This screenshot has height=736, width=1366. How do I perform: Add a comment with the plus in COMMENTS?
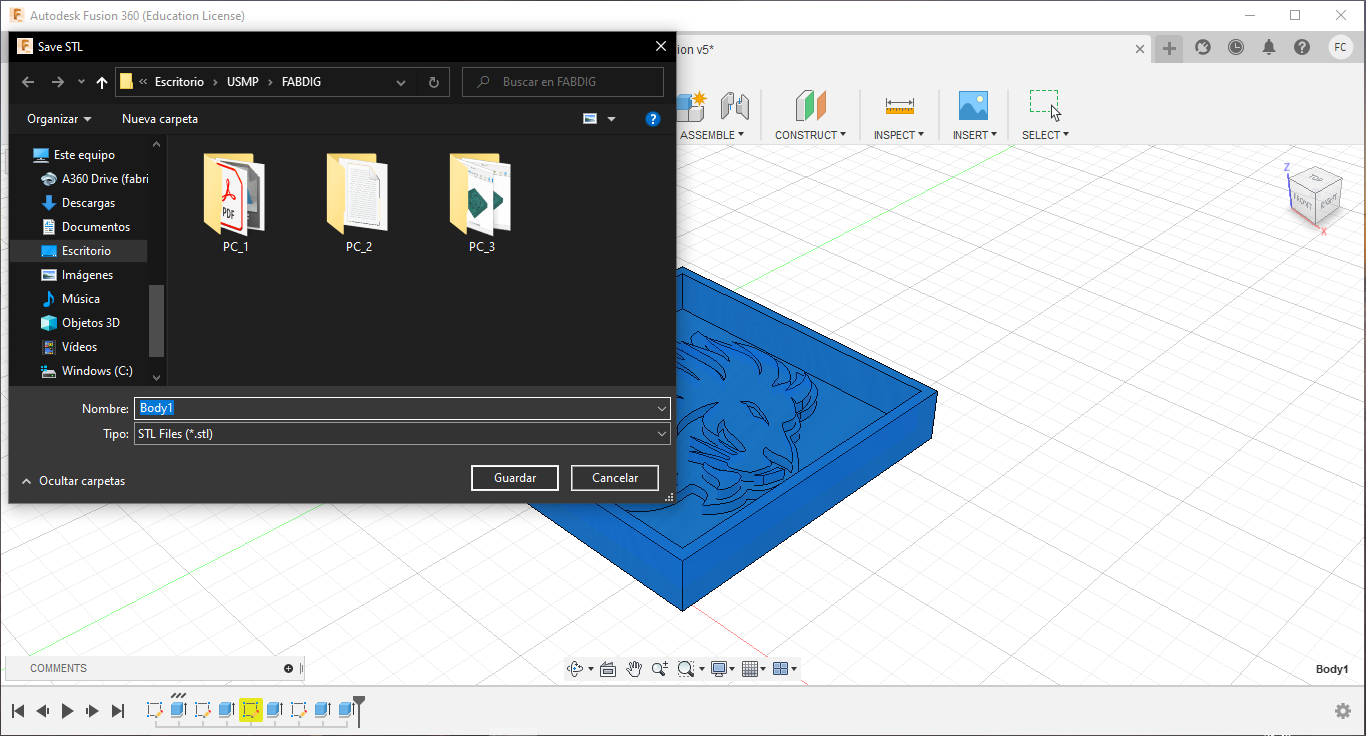click(289, 668)
